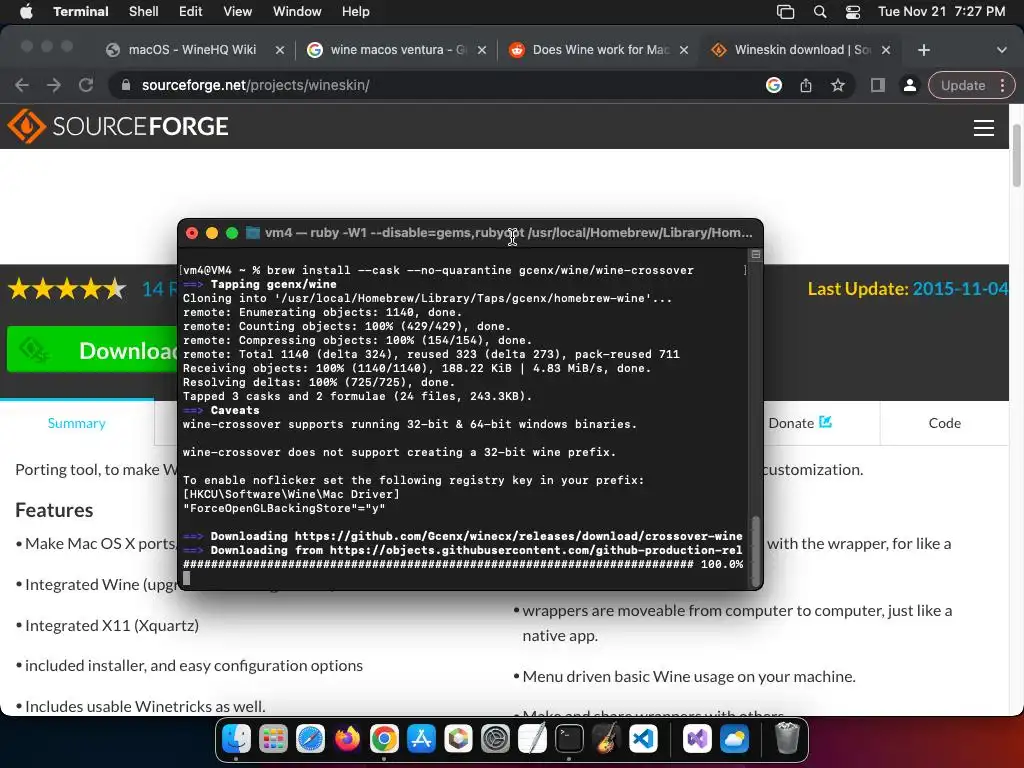Click the star rating

click(x=67, y=289)
